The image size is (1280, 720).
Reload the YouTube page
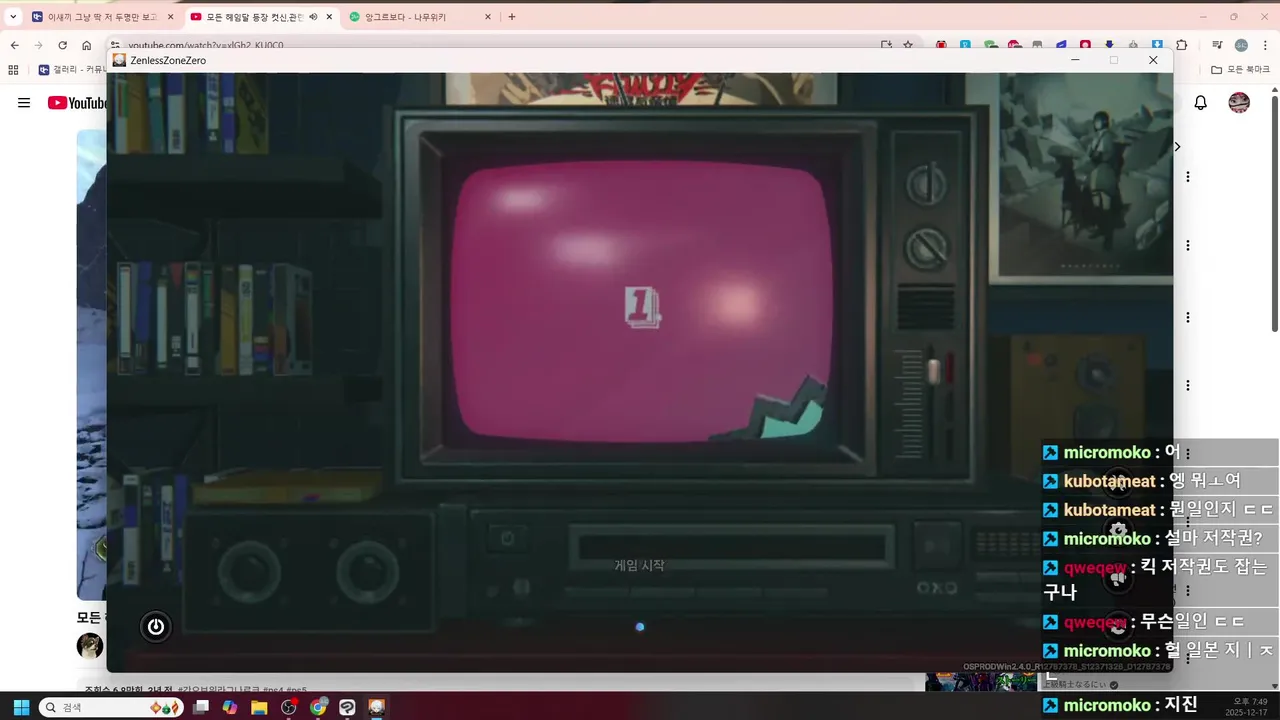click(62, 45)
